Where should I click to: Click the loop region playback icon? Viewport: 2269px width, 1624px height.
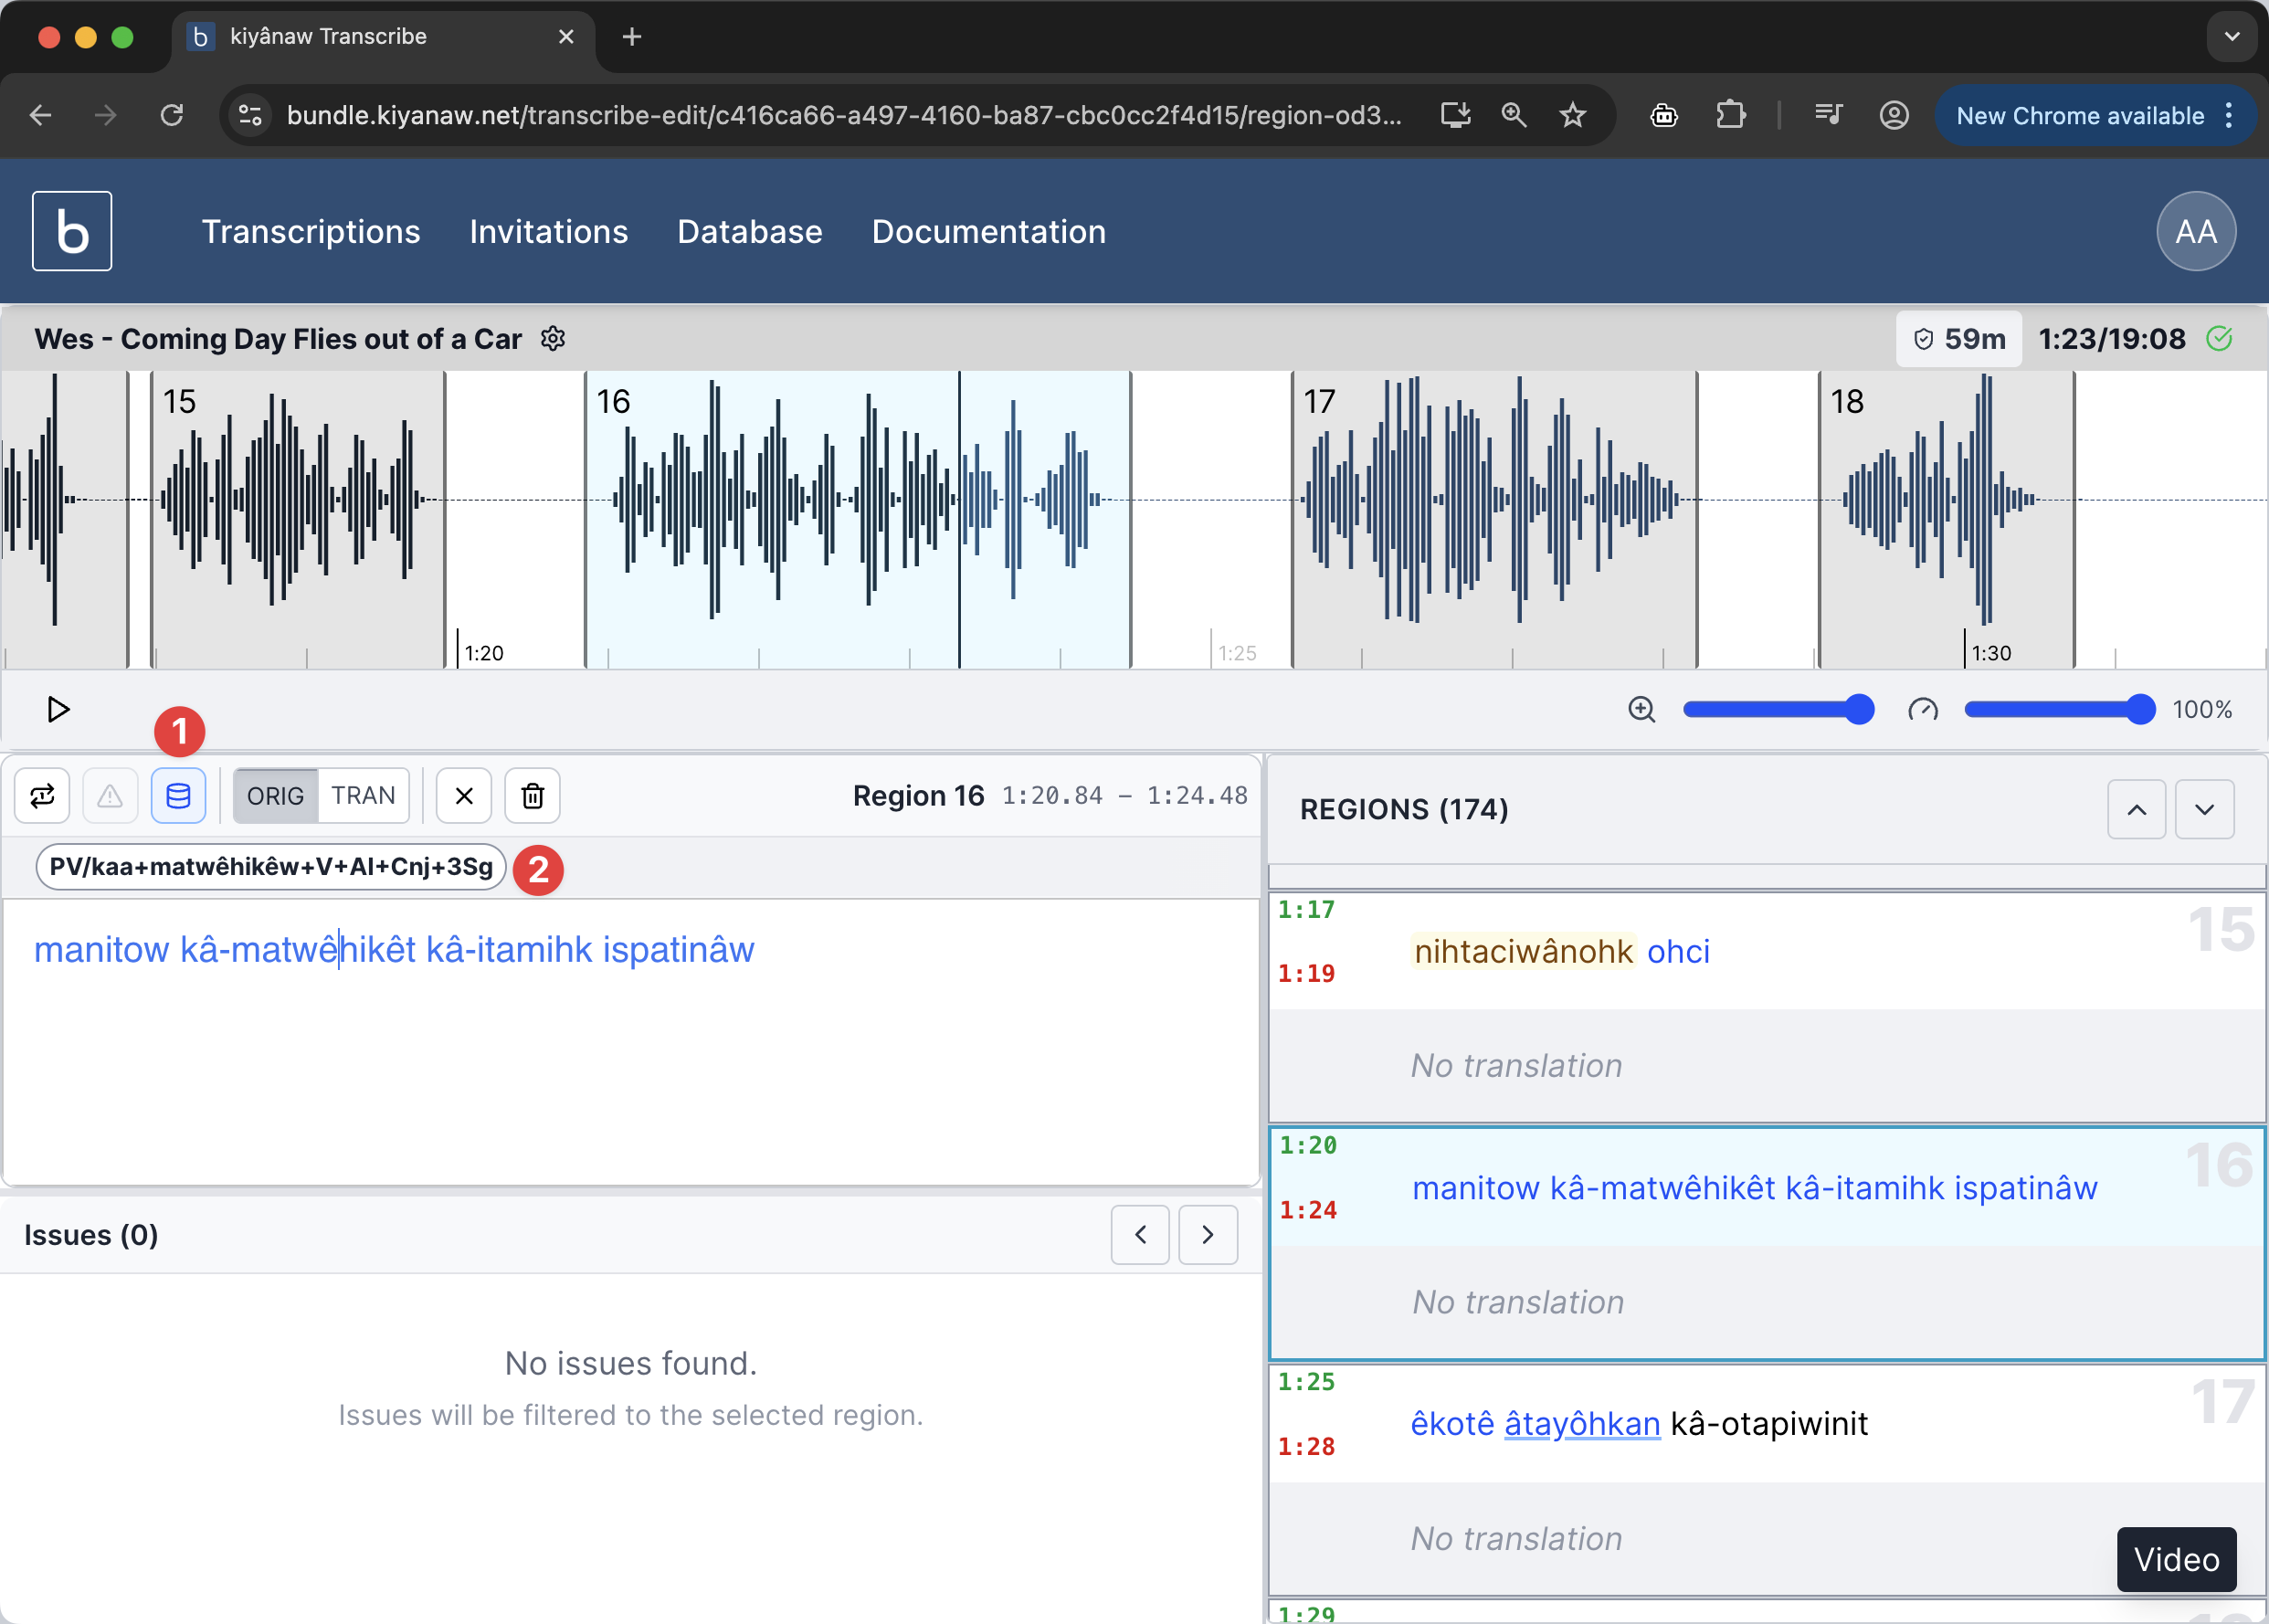[42, 795]
